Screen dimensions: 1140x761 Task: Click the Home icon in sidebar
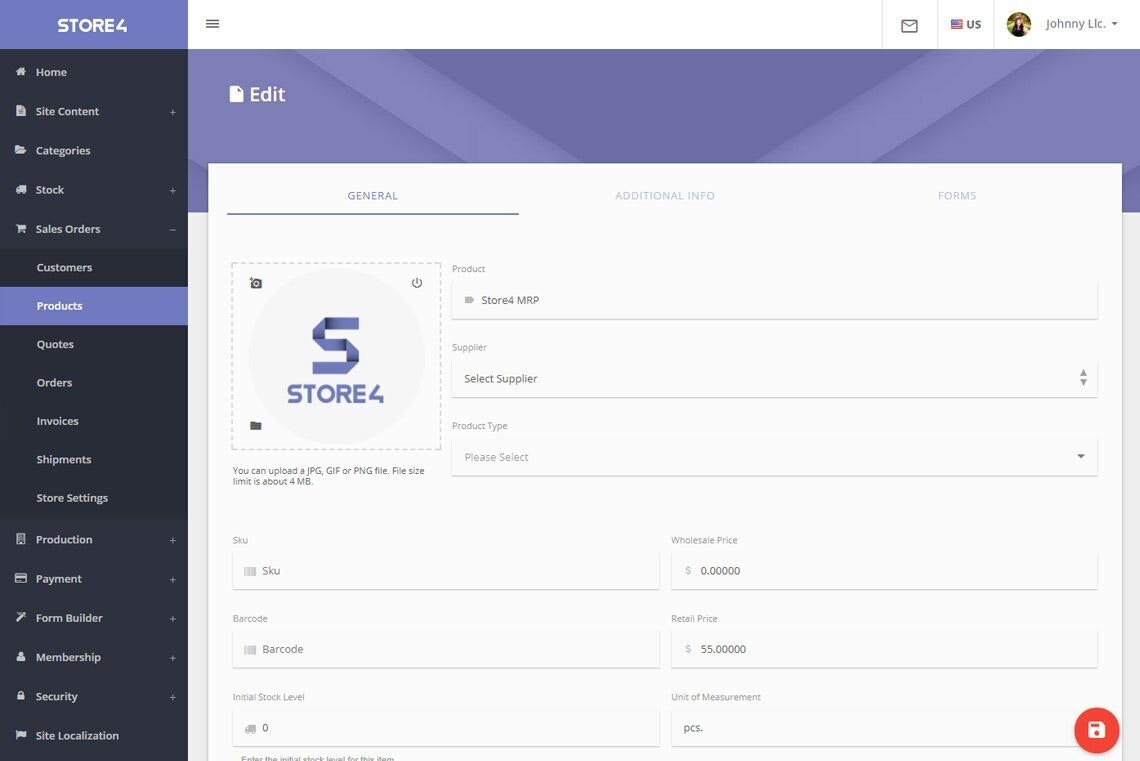21,71
